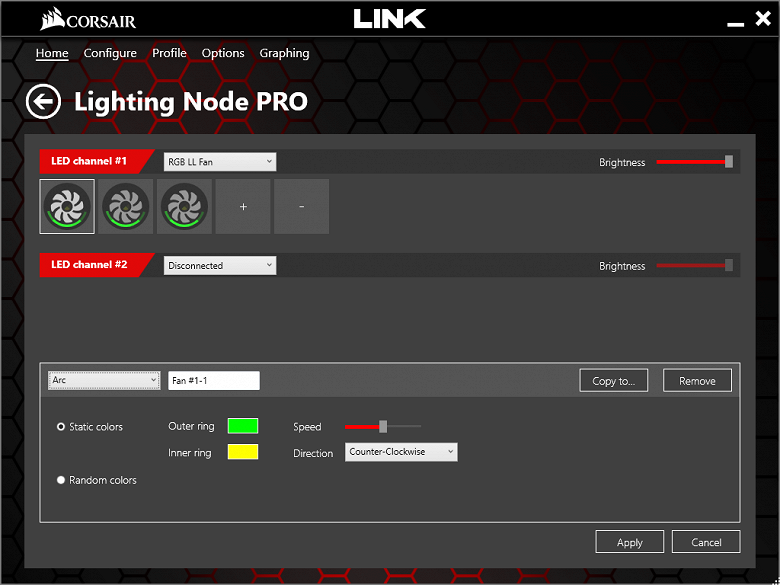
Task: Cancel the lighting changes
Action: coord(706,542)
